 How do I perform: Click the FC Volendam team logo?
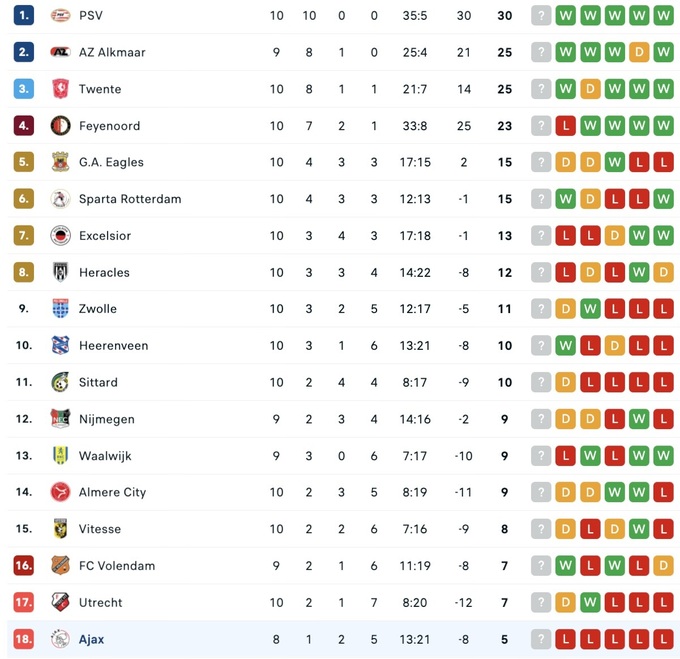(x=60, y=566)
